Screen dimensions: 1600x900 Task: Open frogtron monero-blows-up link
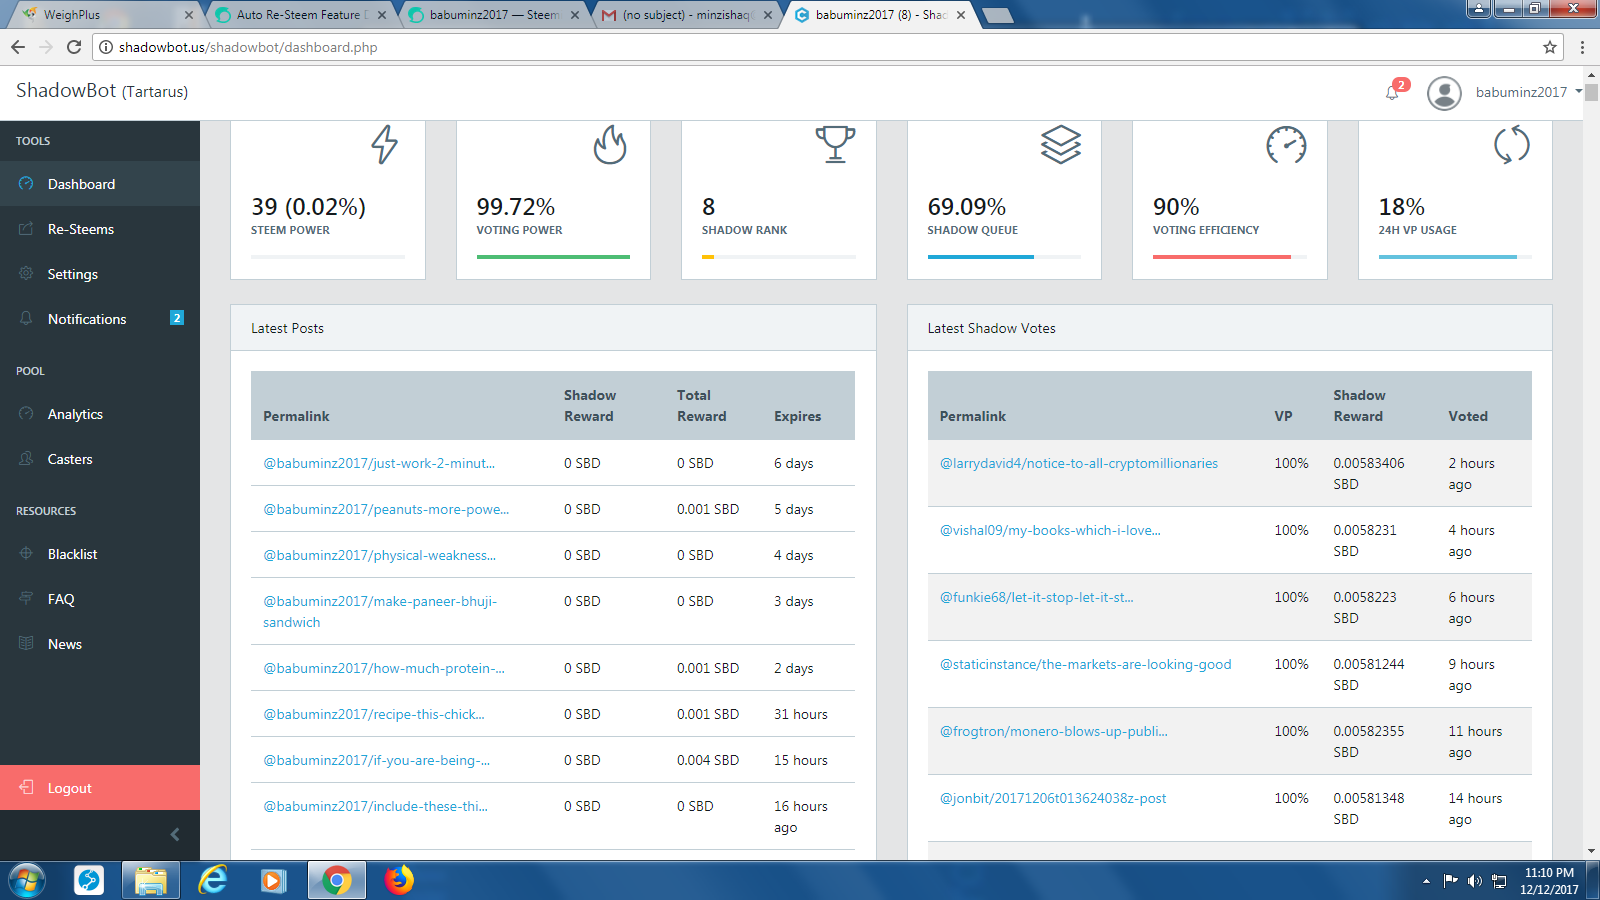[x=1054, y=731]
